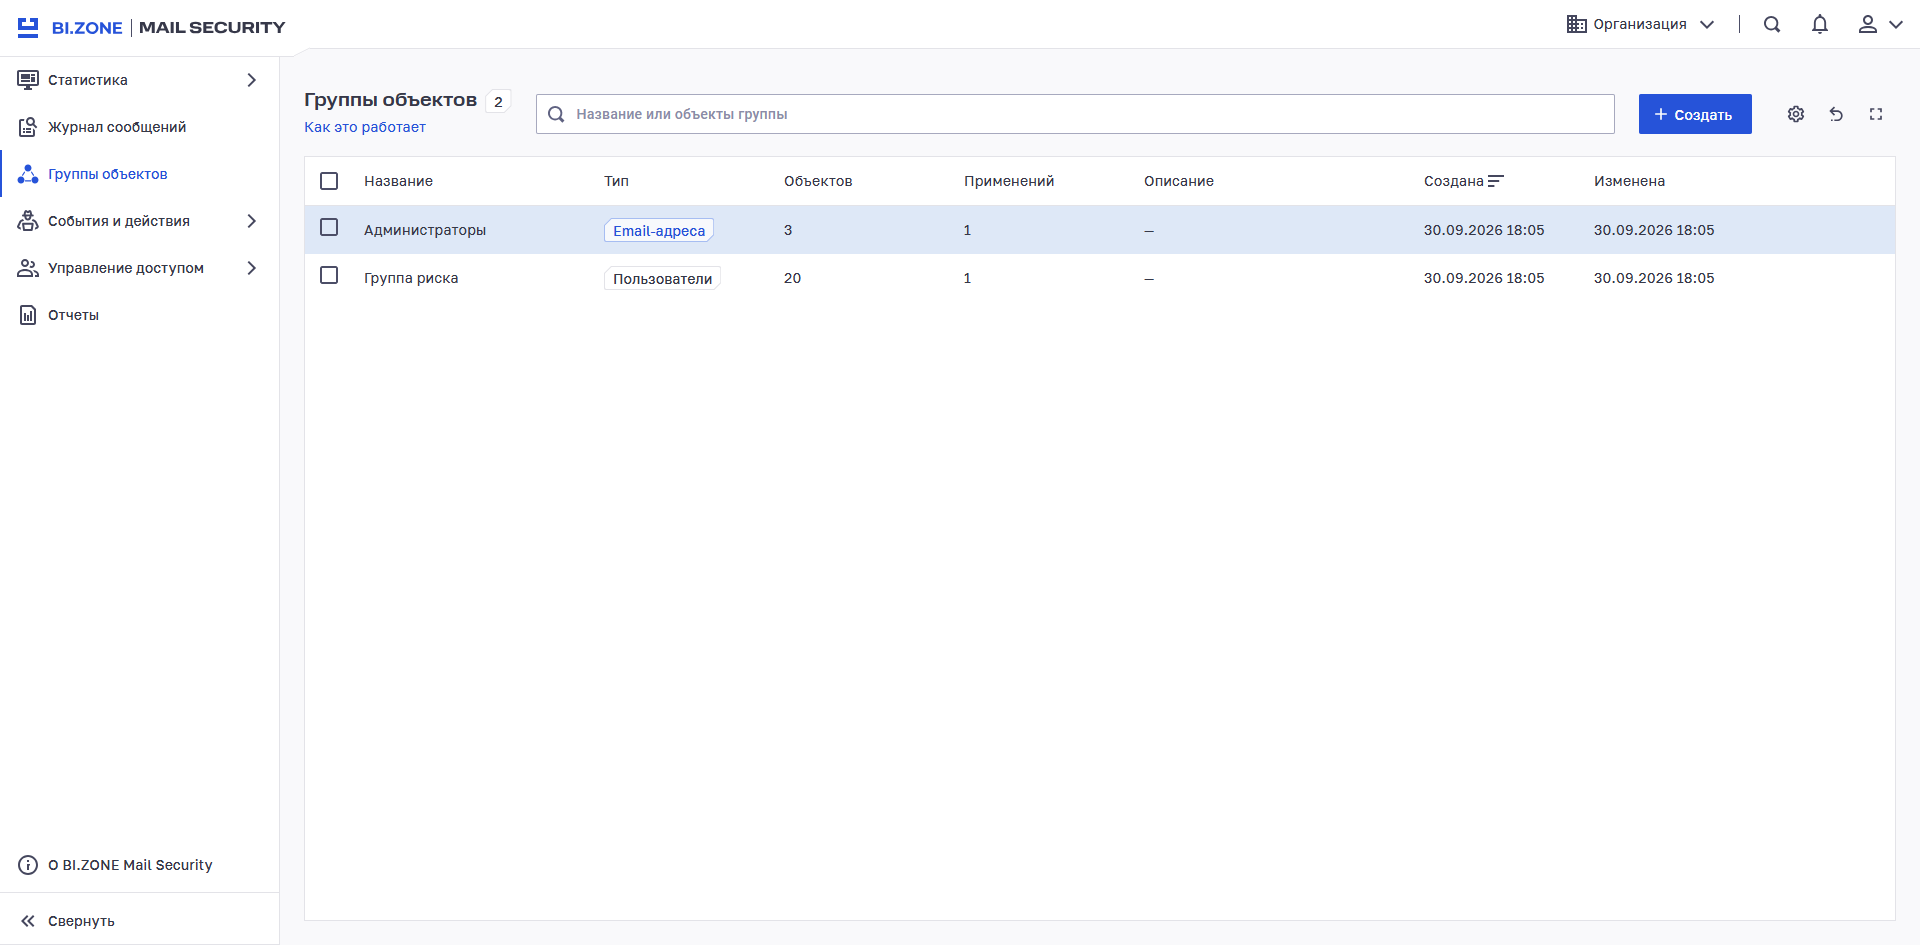Click the group name search field

click(x=1075, y=114)
